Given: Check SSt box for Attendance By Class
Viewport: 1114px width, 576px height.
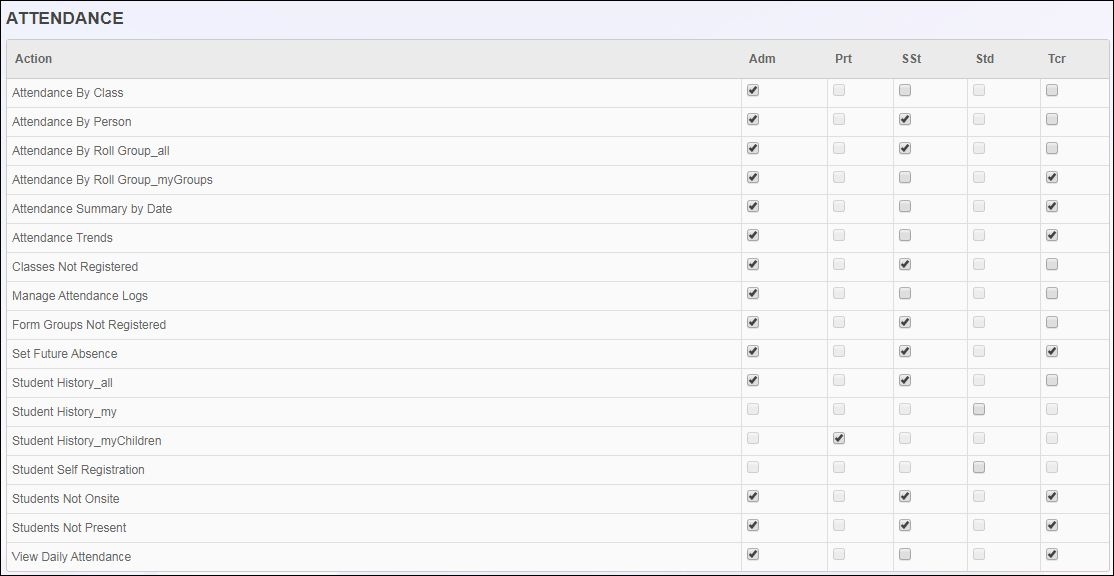Looking at the screenshot, I should click(904, 90).
